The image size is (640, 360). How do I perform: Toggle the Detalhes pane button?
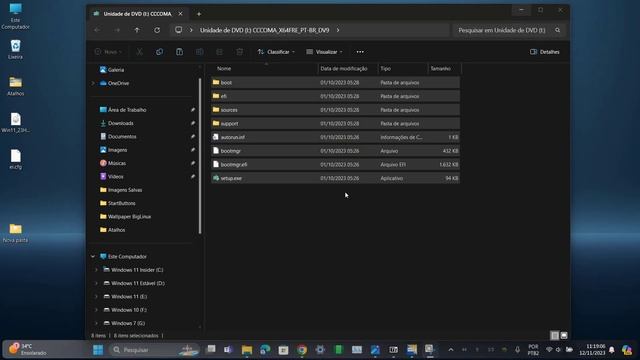[x=544, y=52]
